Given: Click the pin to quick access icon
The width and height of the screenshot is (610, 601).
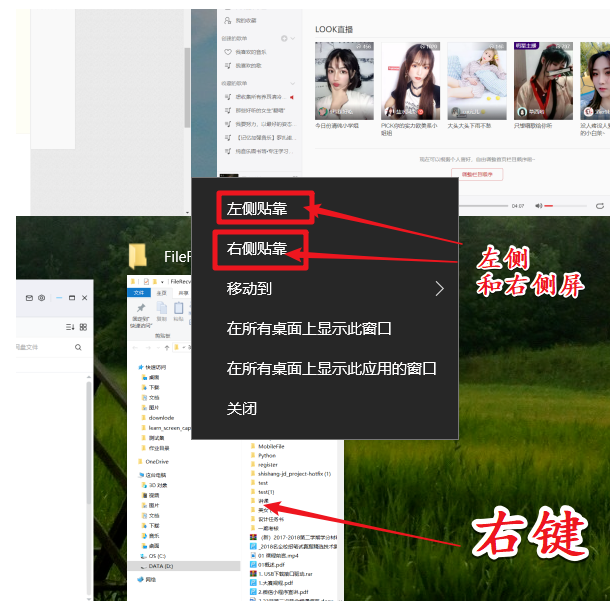Looking at the screenshot, I should point(141,308).
